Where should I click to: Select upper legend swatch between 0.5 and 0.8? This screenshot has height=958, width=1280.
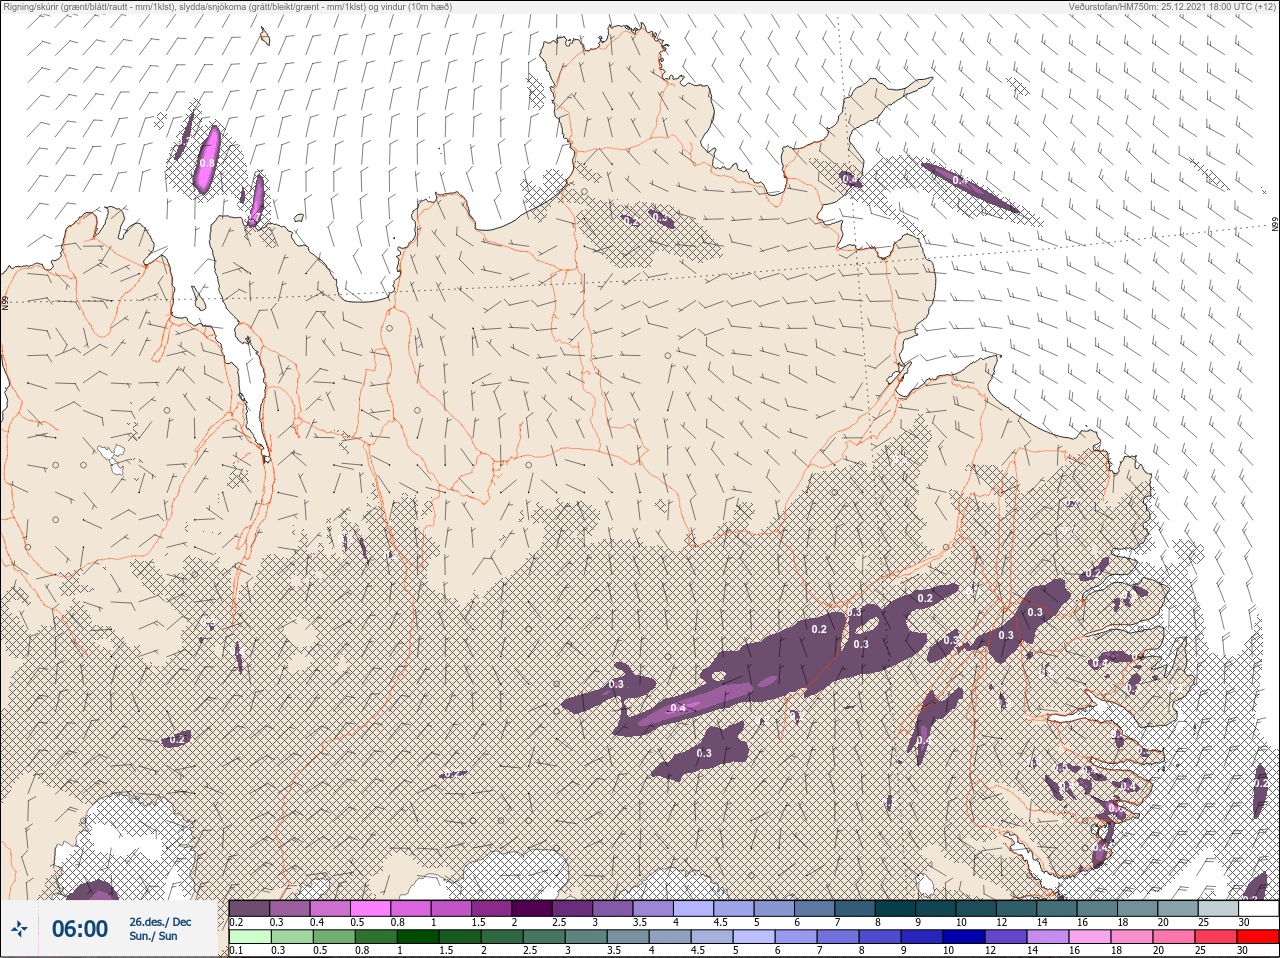371,908
